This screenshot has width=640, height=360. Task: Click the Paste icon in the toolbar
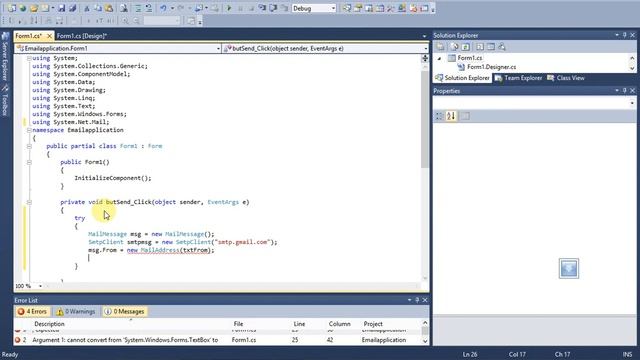pos(109,8)
